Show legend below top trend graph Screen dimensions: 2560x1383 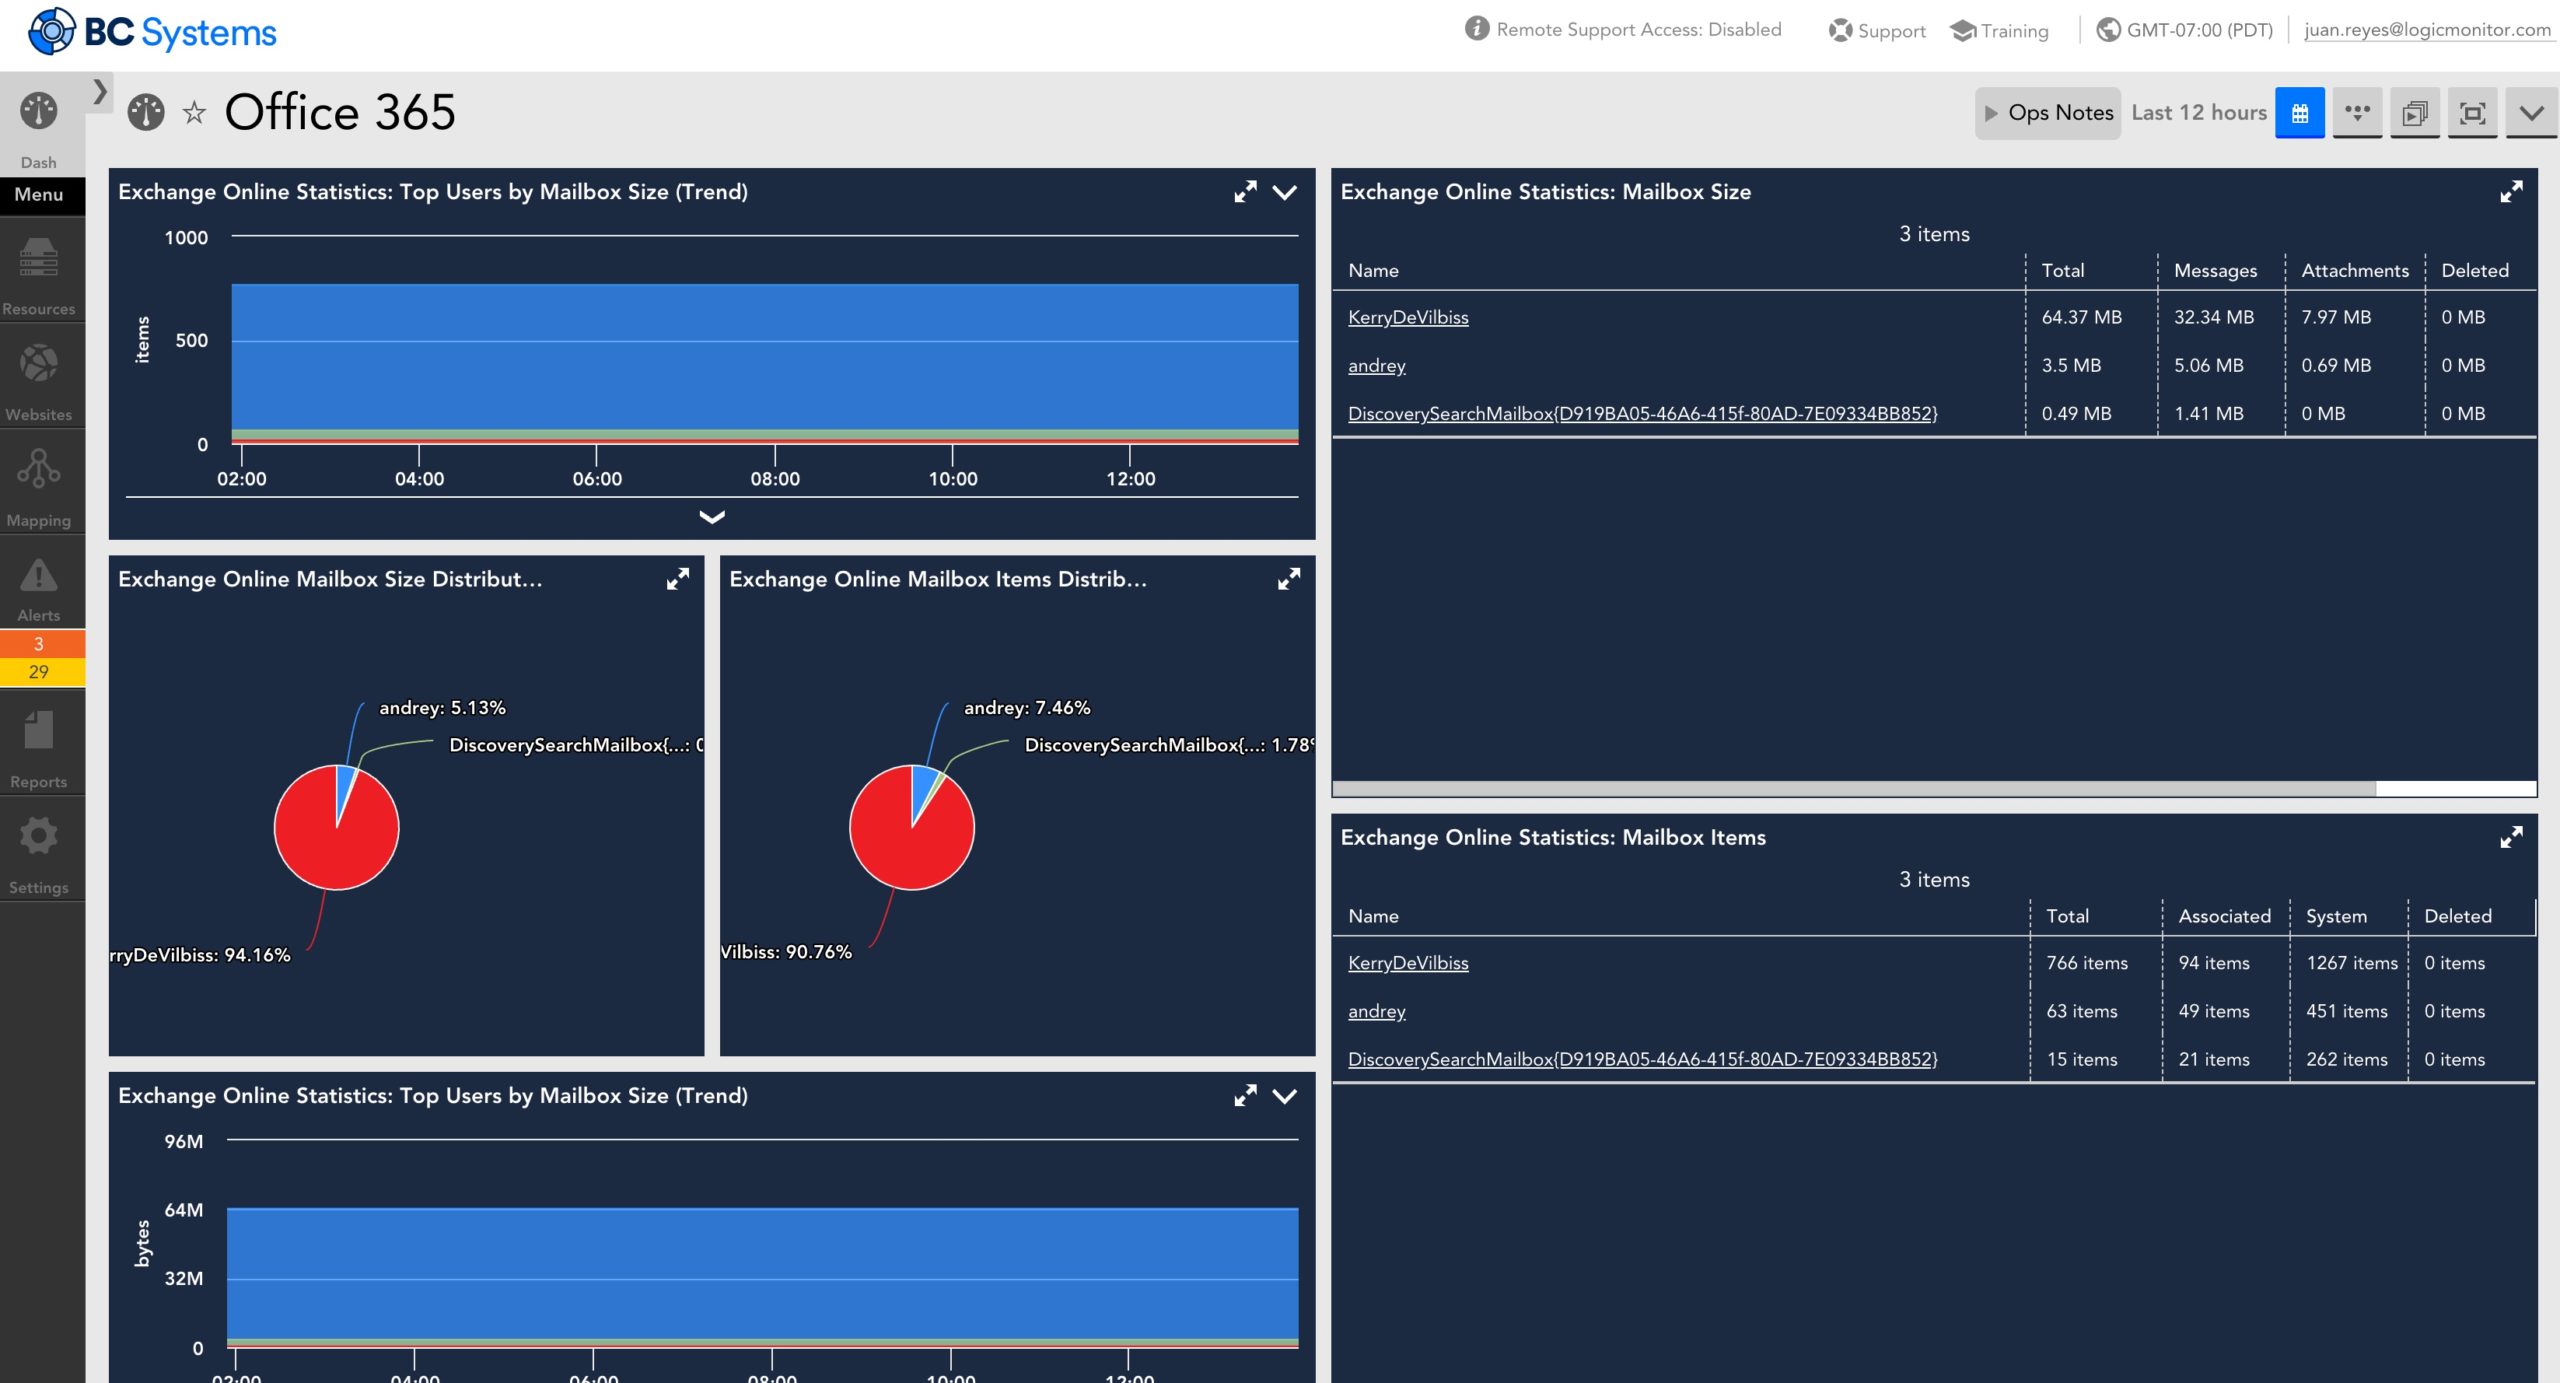pyautogui.click(x=712, y=517)
